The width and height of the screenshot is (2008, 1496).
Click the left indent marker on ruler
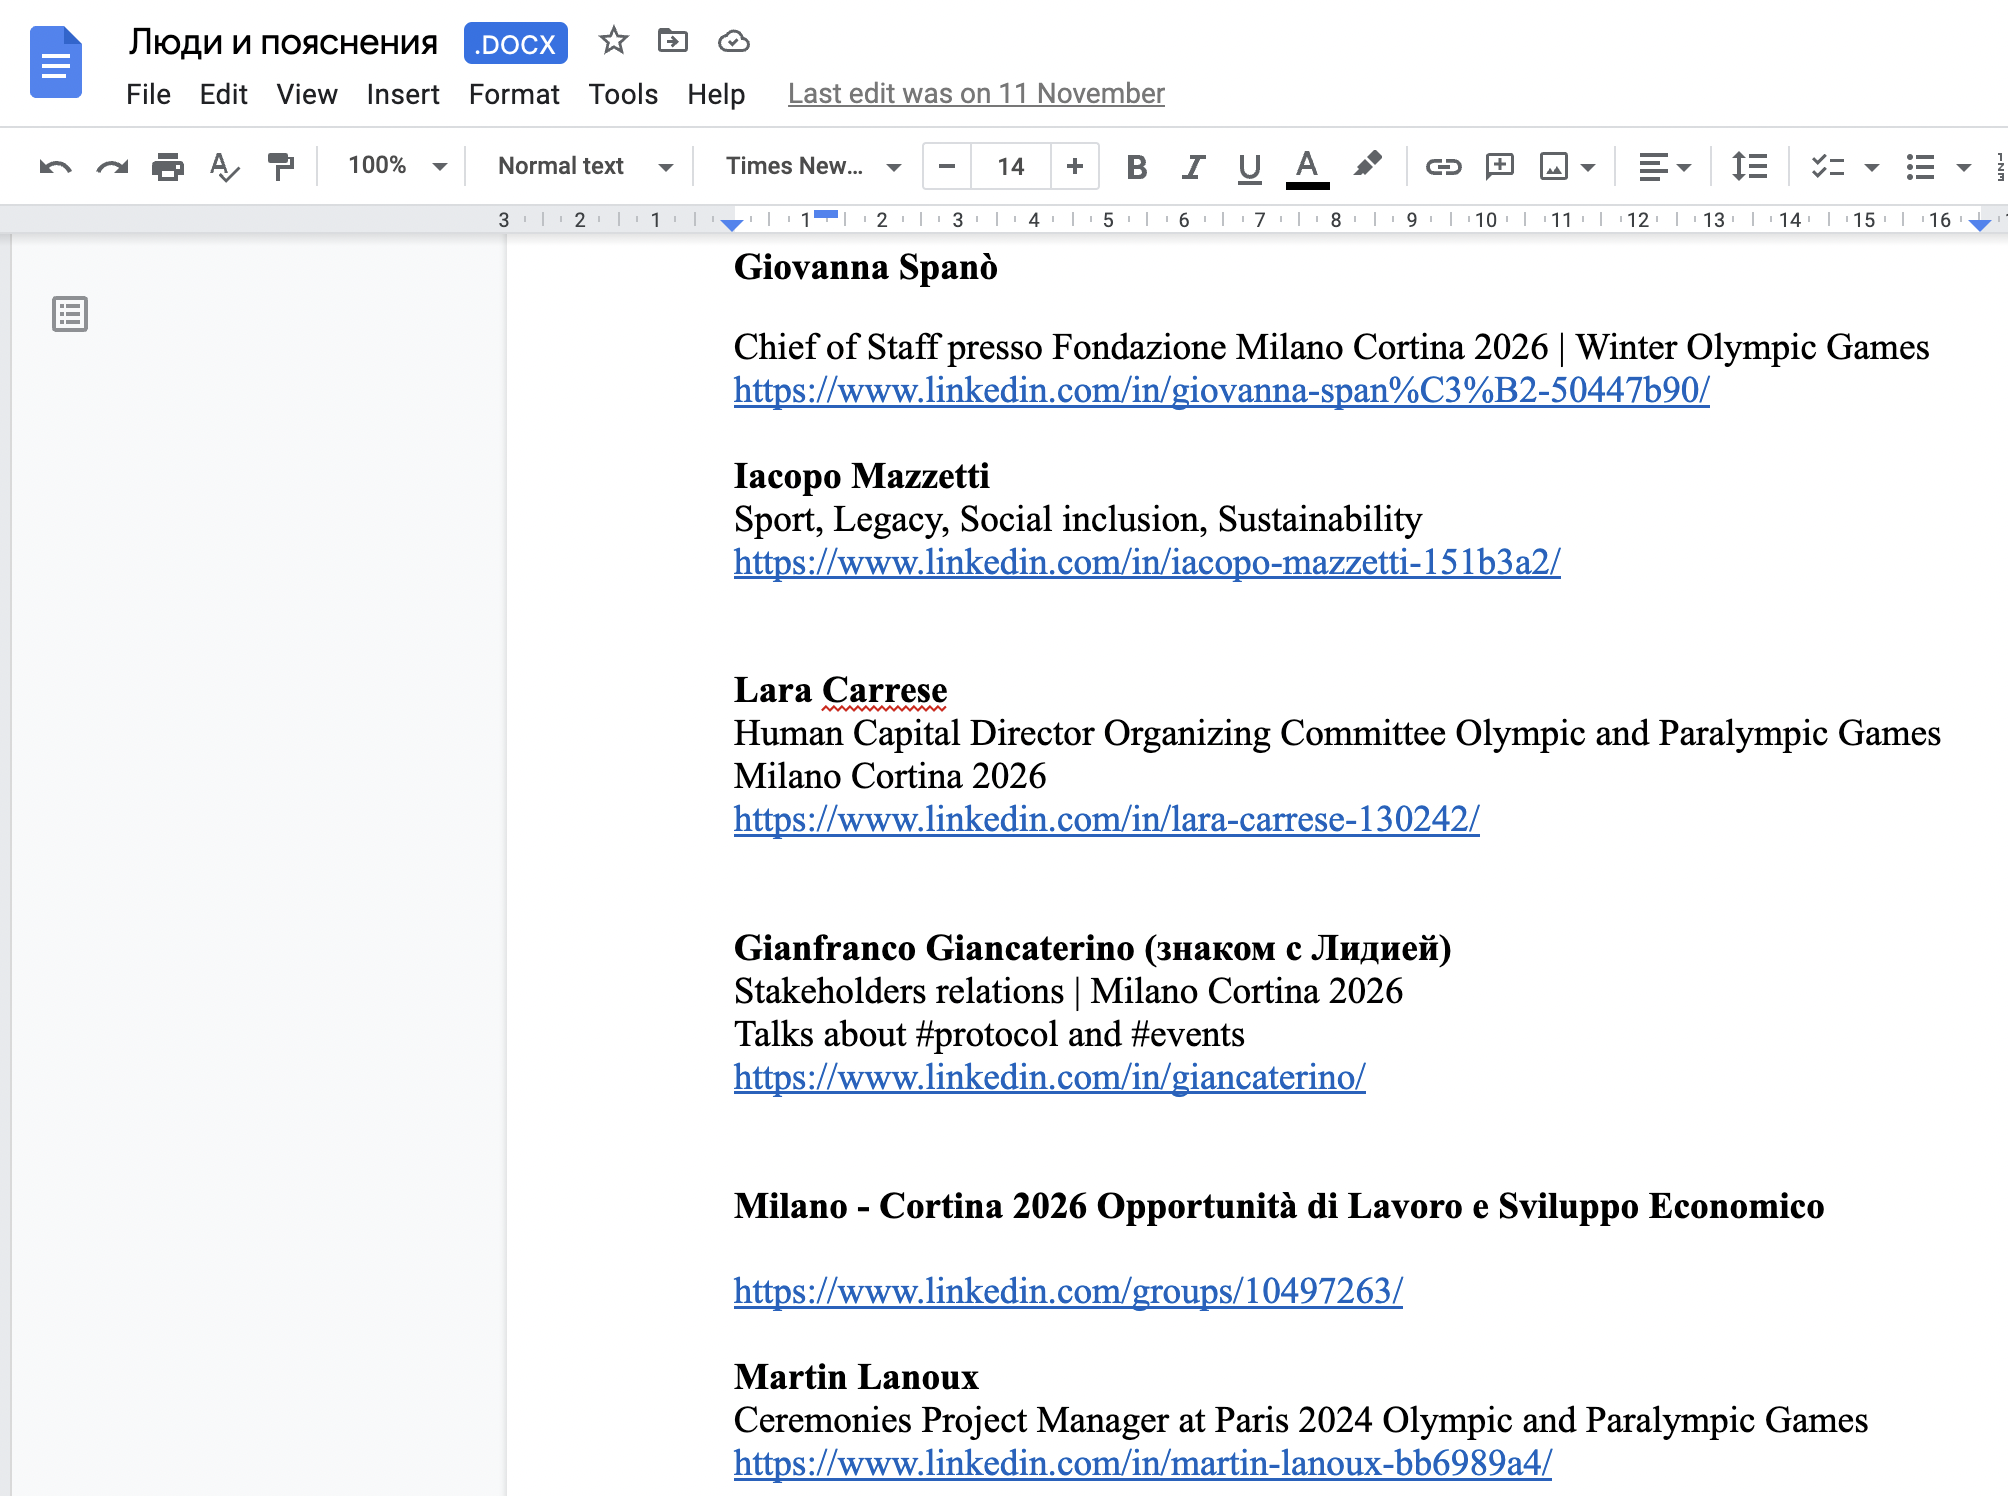(x=732, y=227)
